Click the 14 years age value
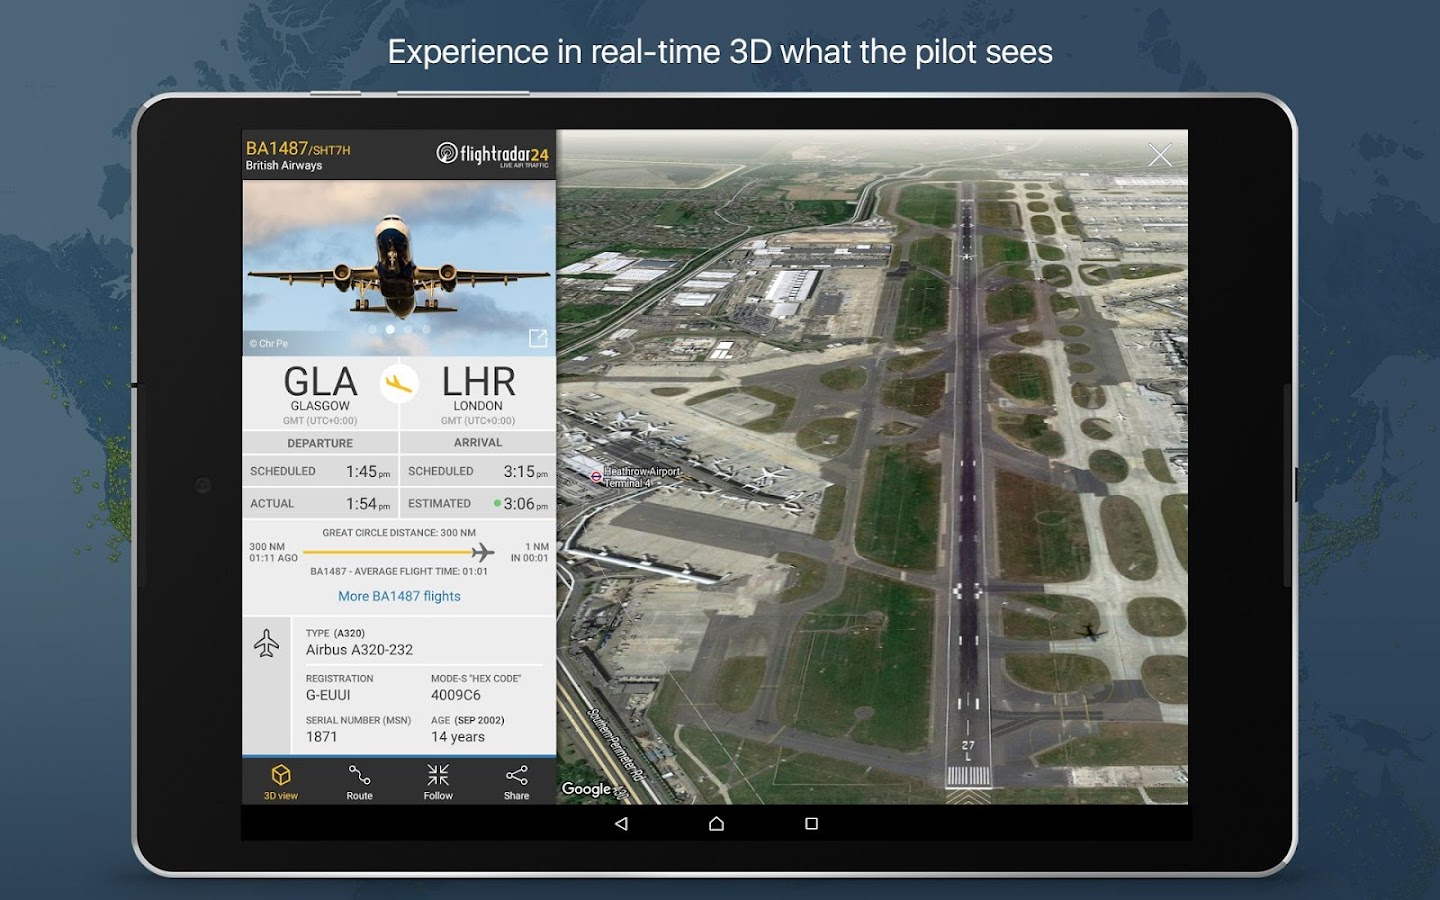The width and height of the screenshot is (1440, 900). point(458,737)
